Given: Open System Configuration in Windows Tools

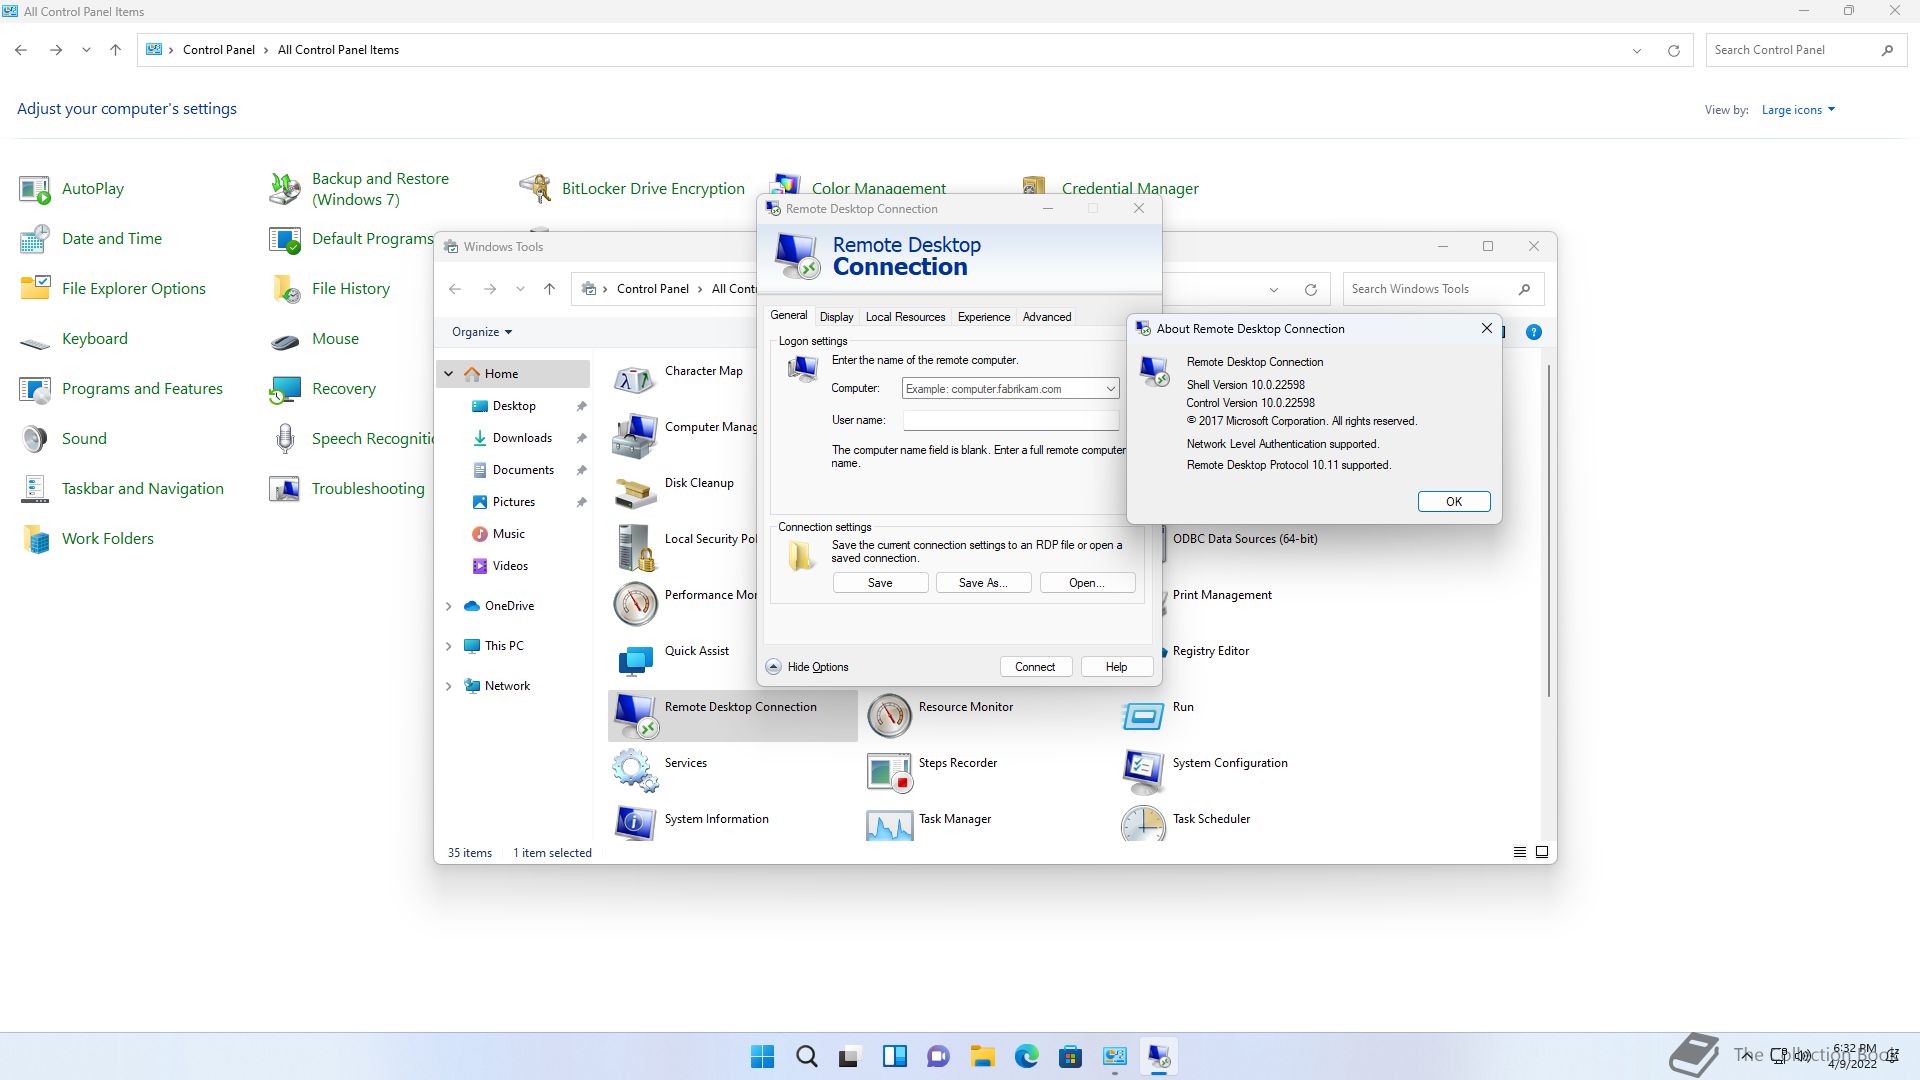Looking at the screenshot, I should coord(1143,772).
